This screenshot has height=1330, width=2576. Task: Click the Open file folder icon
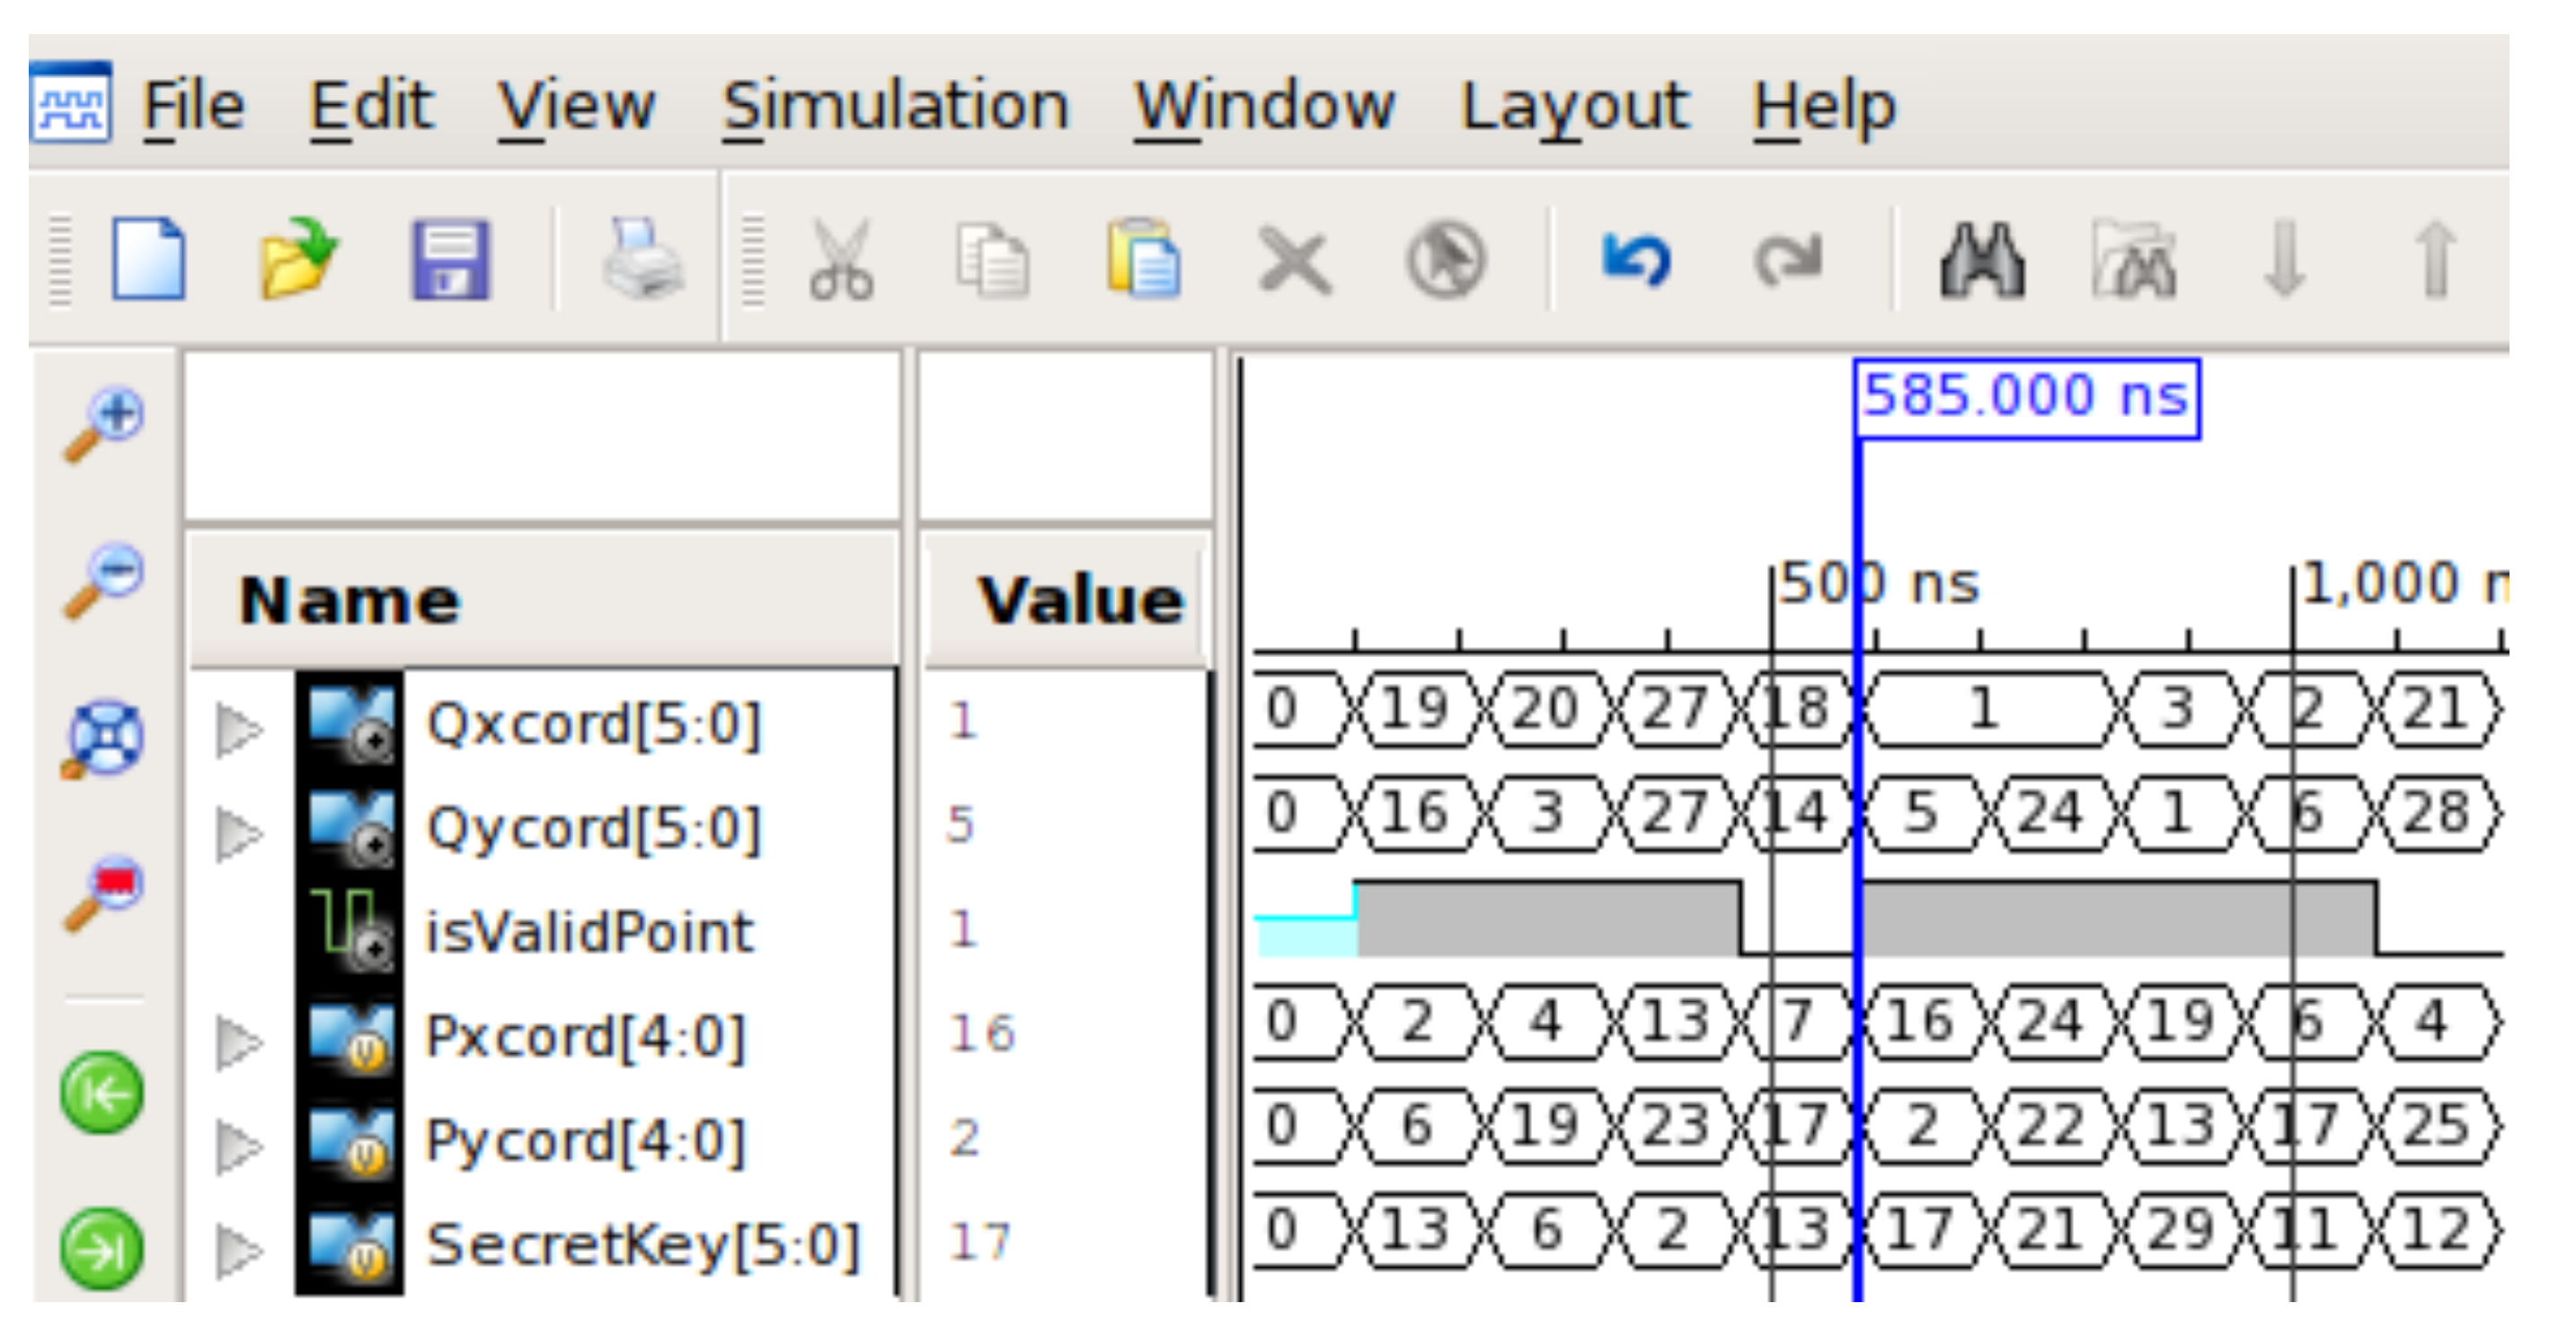297,259
